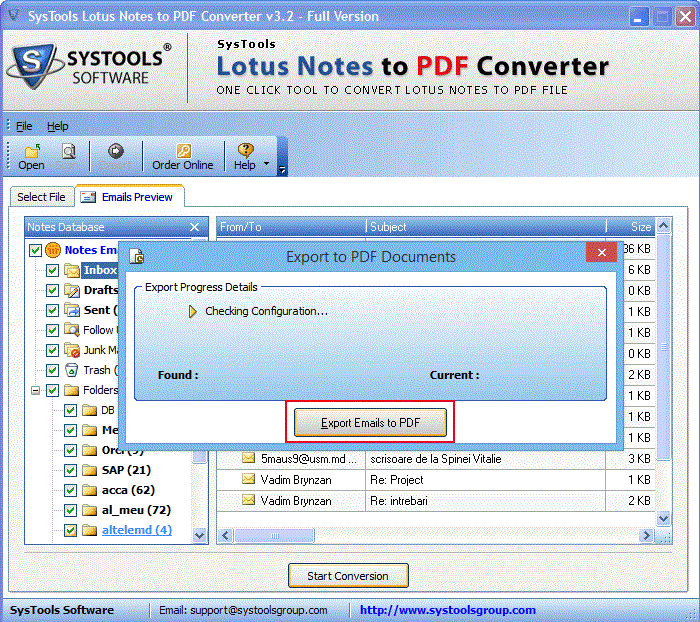Click the email list scroll down arrow
The image size is (700, 622).
click(x=663, y=518)
